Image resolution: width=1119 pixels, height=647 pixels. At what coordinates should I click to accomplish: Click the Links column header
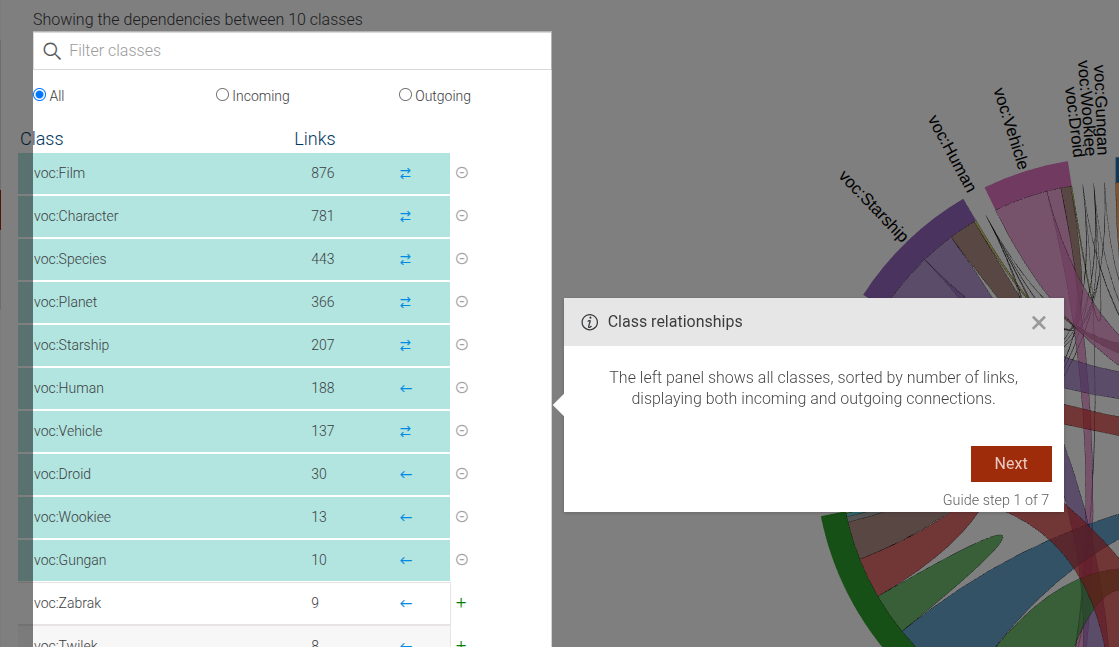click(315, 139)
